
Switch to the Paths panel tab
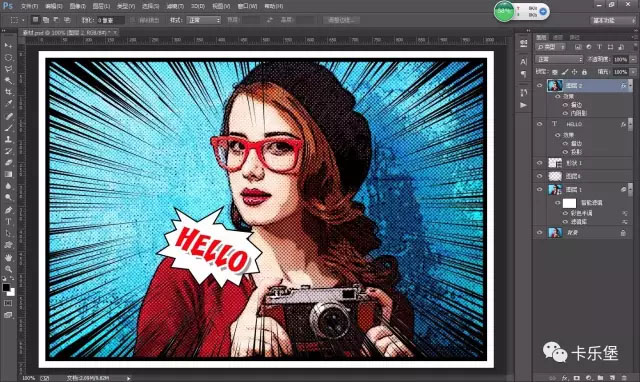[574, 37]
